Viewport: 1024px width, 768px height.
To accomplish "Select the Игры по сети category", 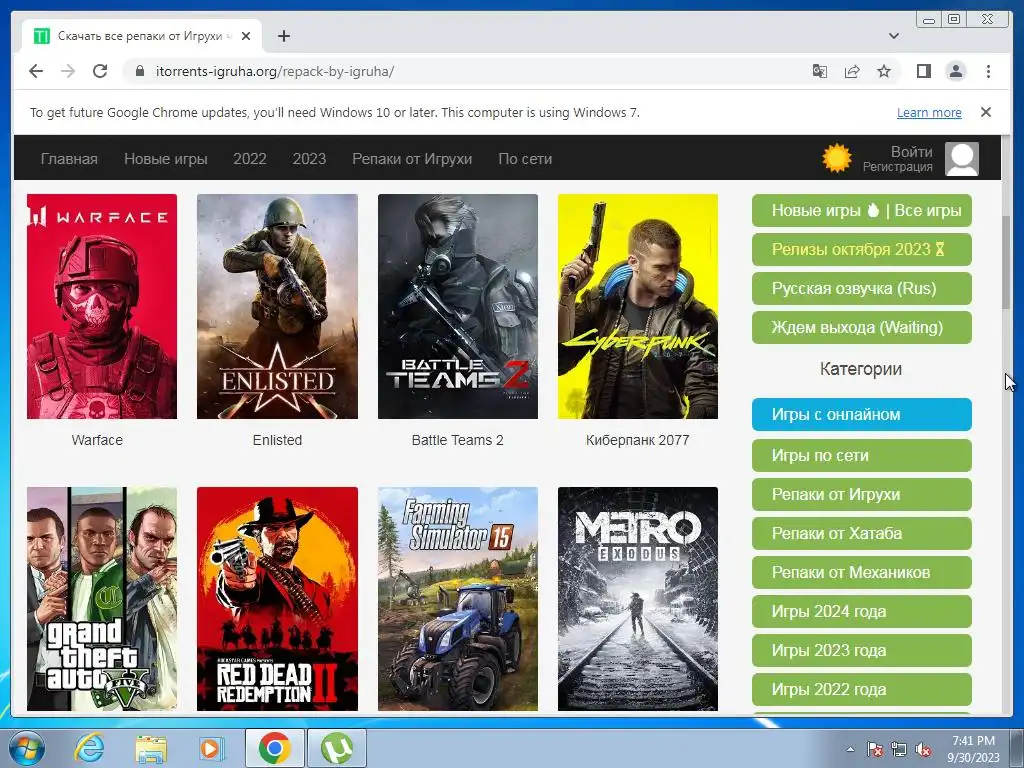I will [861, 455].
